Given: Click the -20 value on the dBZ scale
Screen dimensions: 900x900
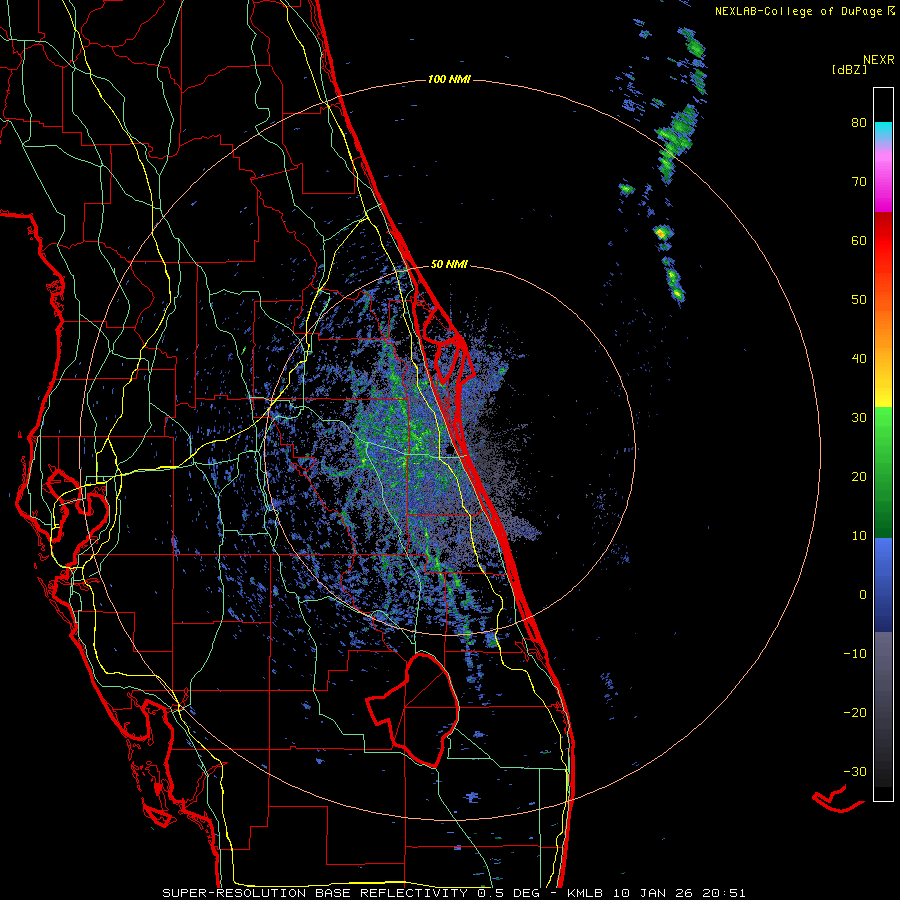Looking at the screenshot, I should tap(855, 713).
